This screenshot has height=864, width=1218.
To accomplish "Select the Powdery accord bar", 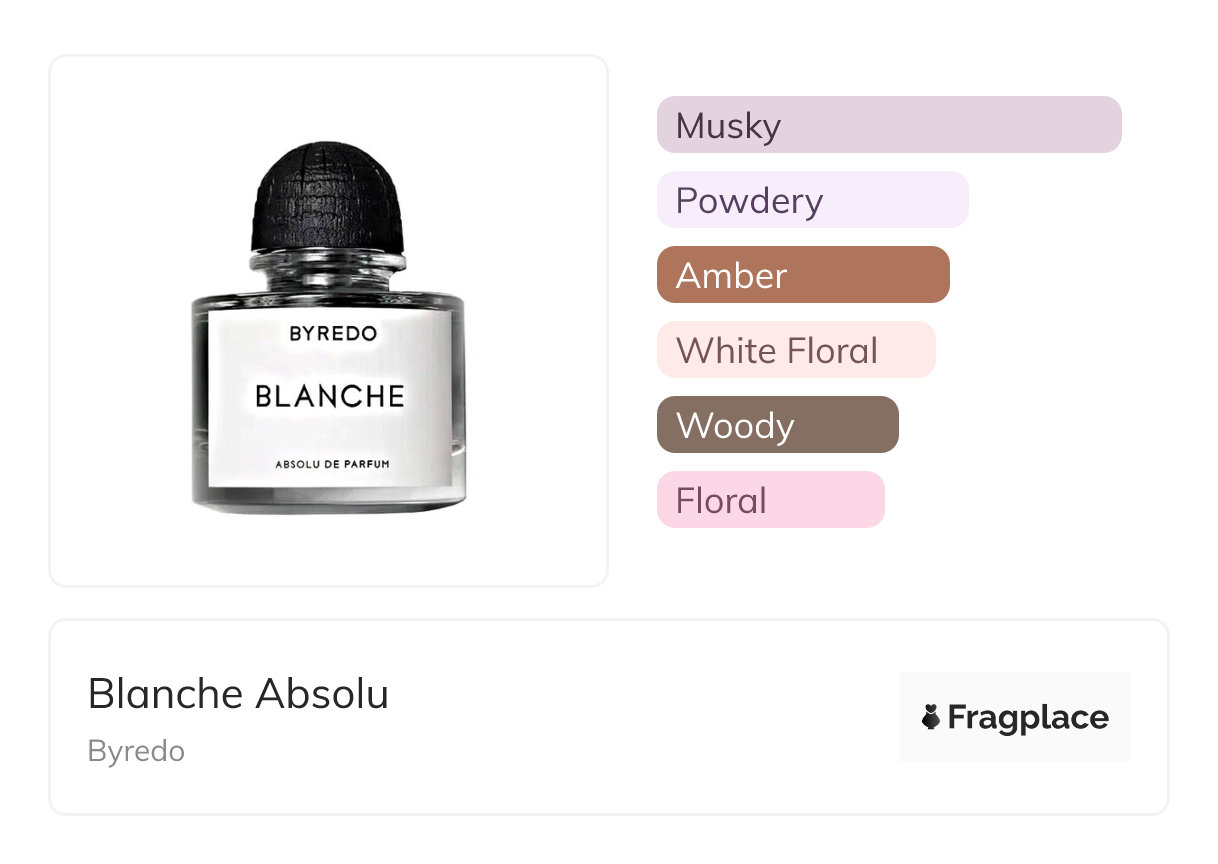I will tap(812, 200).
